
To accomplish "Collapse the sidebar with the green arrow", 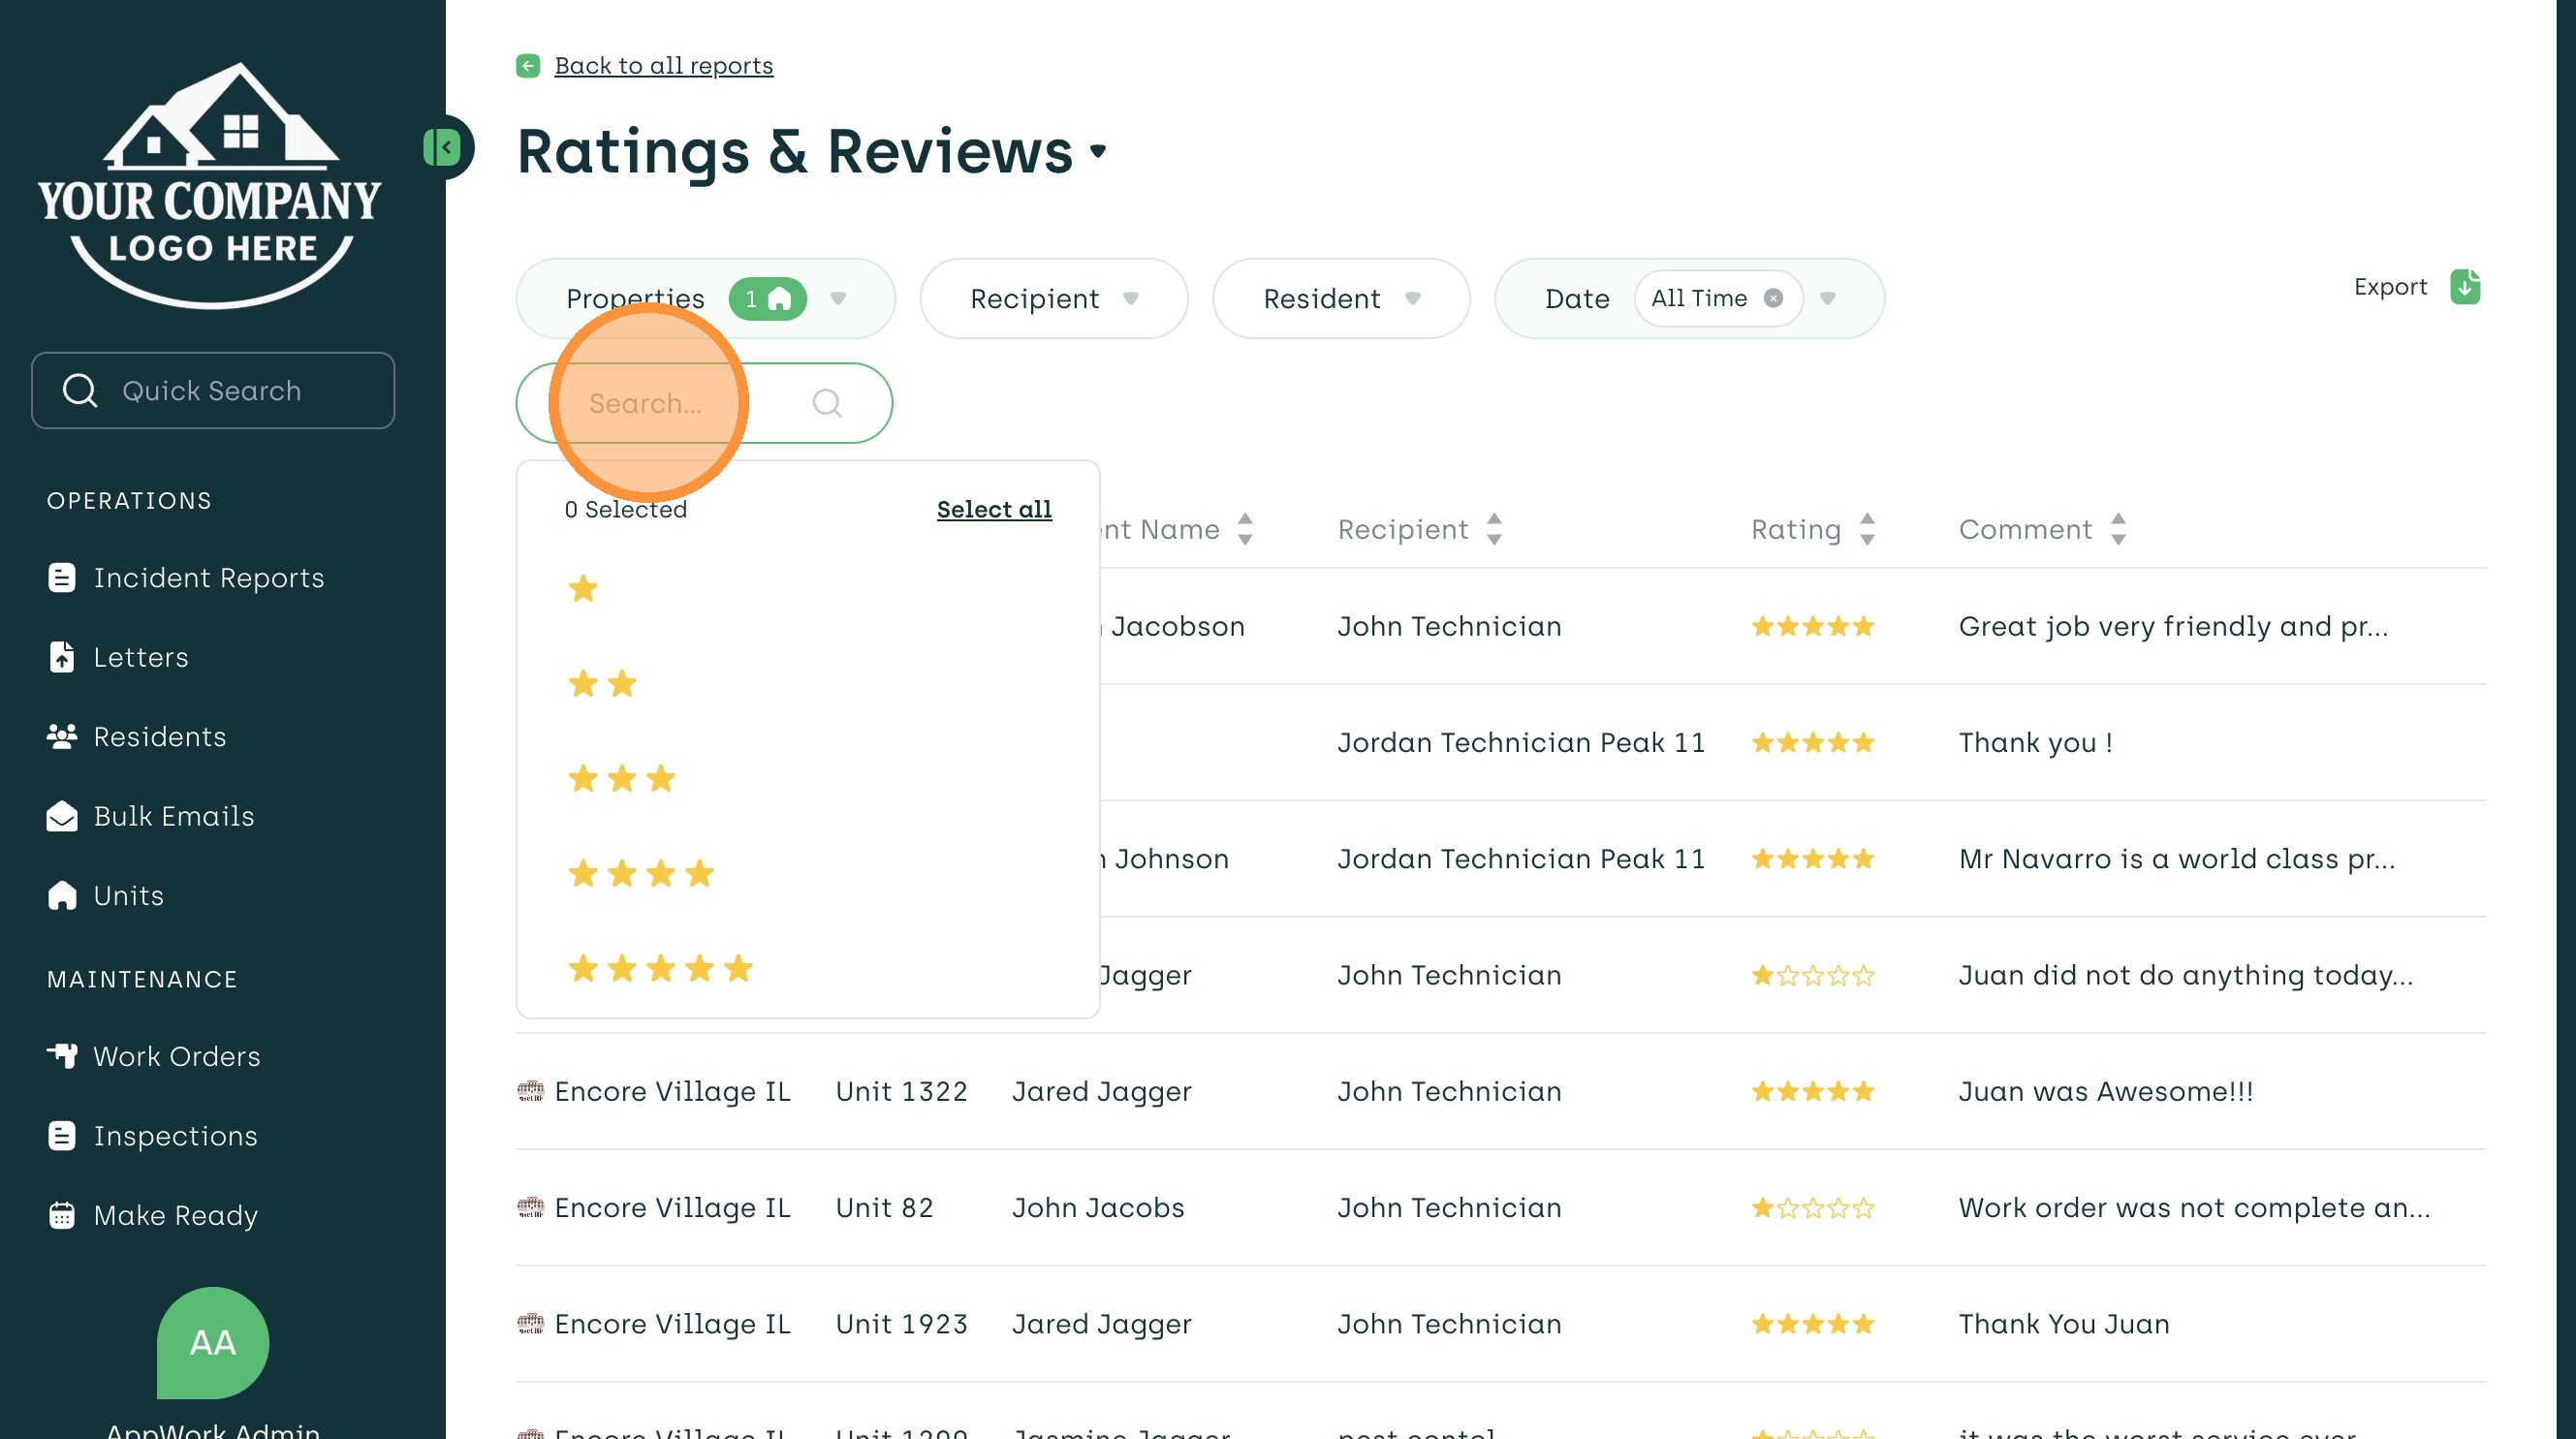I will pos(443,148).
